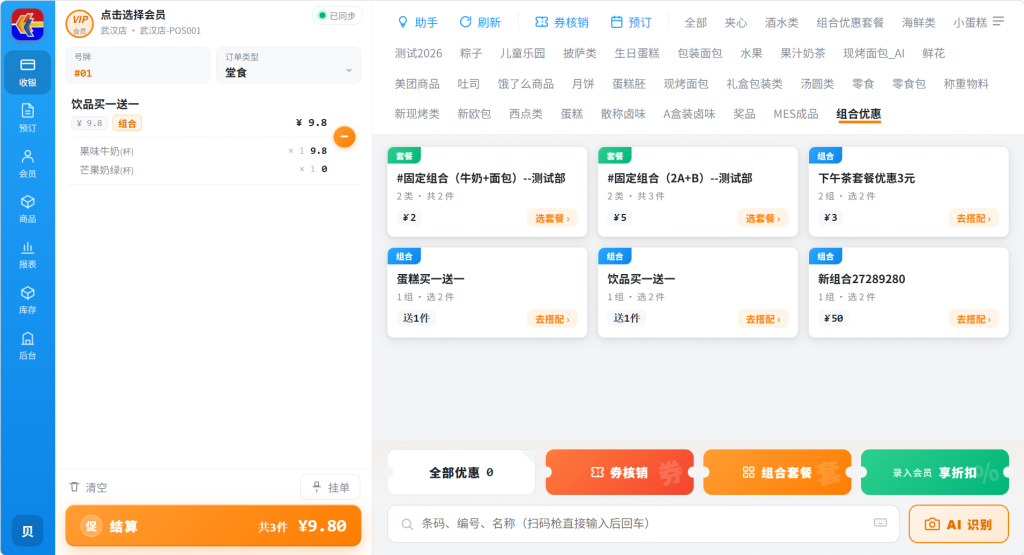Viewport: 1024px width, 555px height.
Task: Click 去搭配 on 新组合27289280 card
Action: (974, 319)
